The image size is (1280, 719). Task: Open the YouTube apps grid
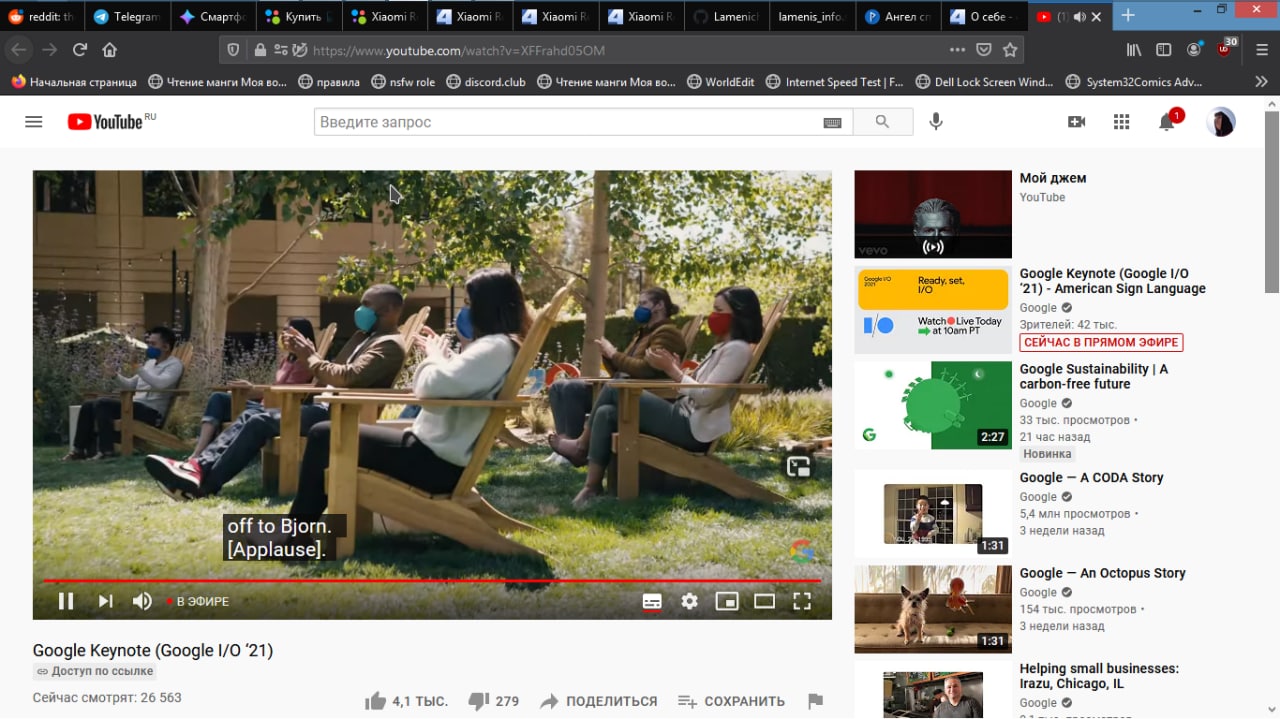point(1121,122)
